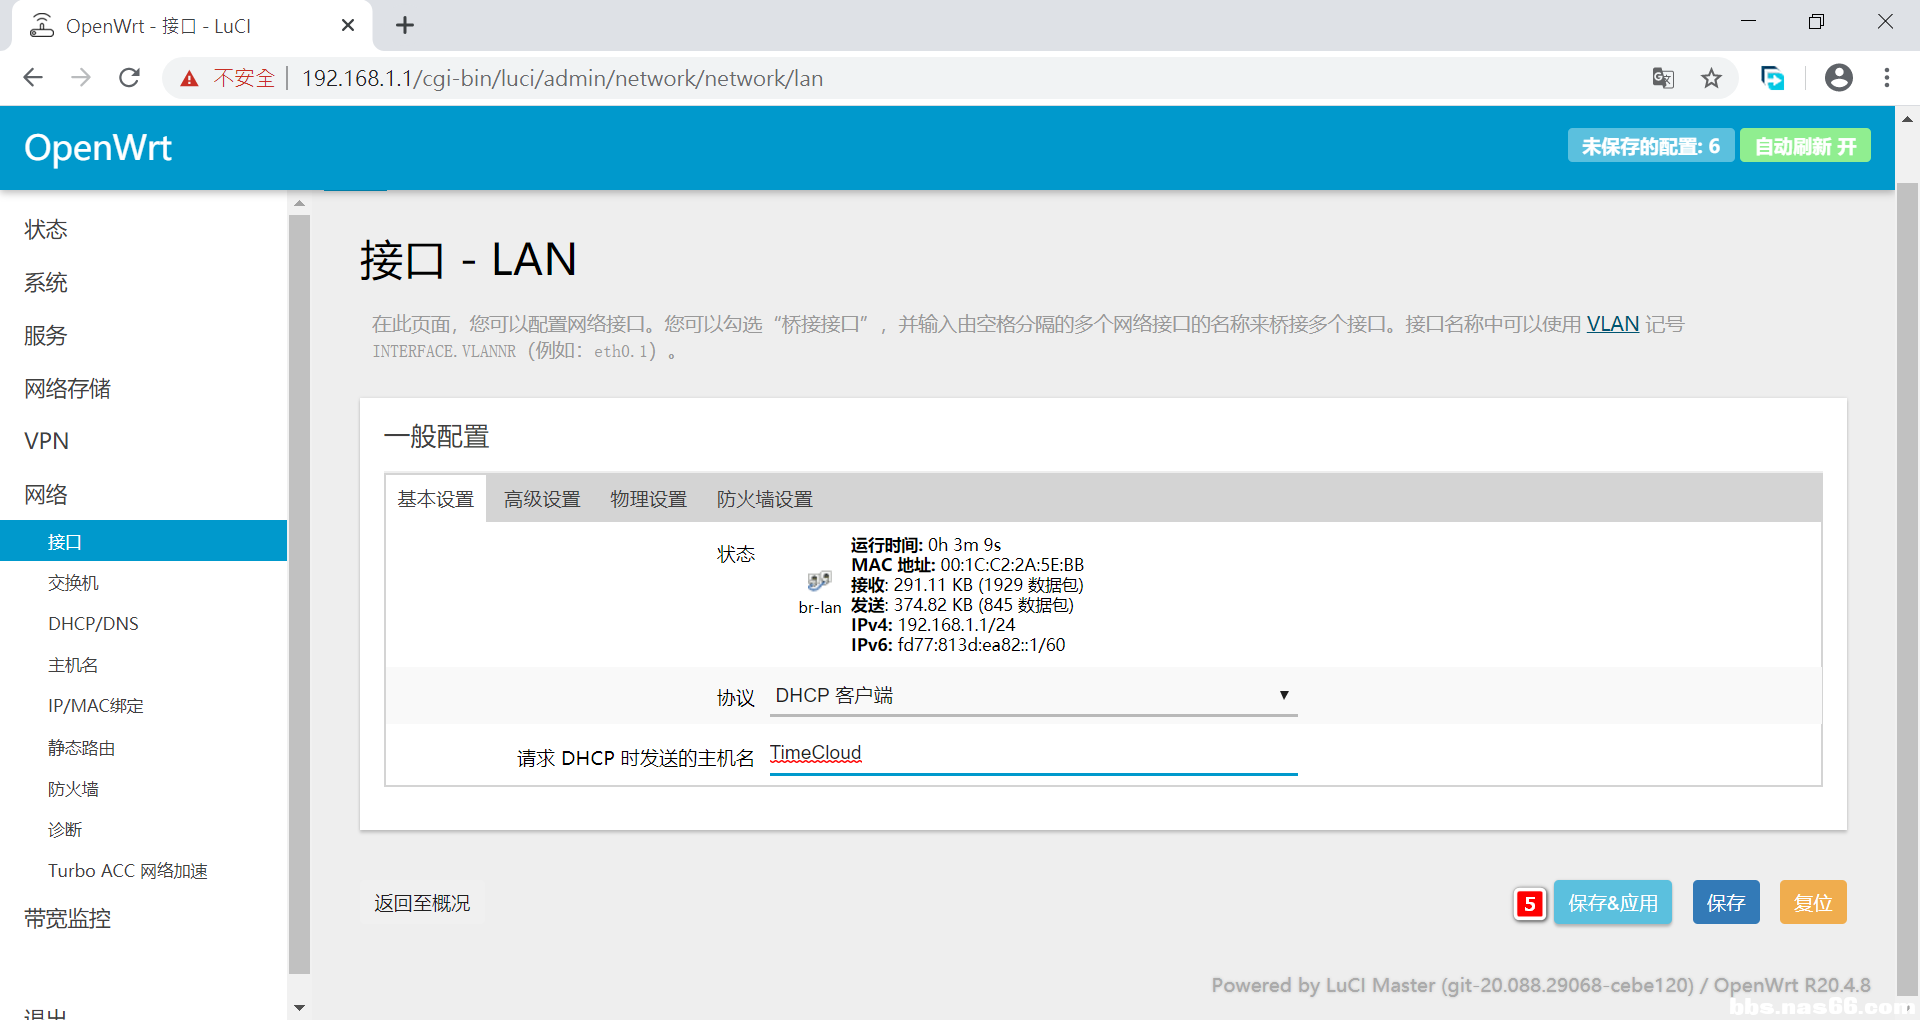Click the not-secure warning triangle icon

189,78
